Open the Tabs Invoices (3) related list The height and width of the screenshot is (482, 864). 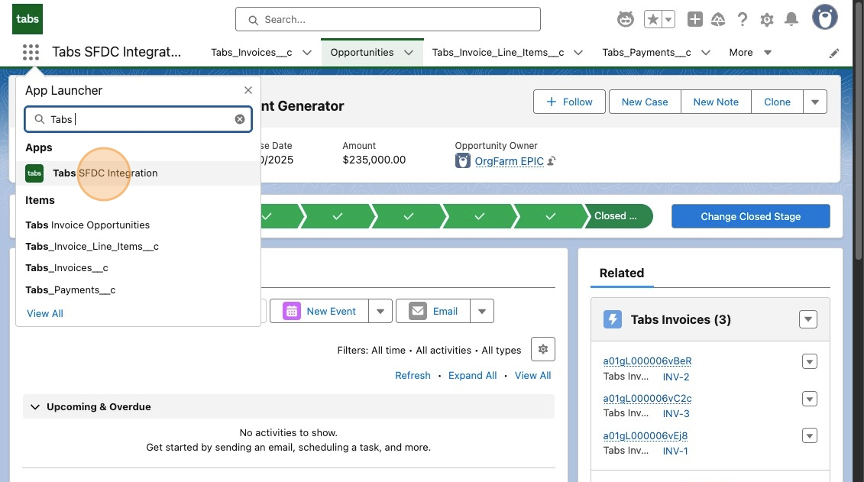tap(681, 319)
